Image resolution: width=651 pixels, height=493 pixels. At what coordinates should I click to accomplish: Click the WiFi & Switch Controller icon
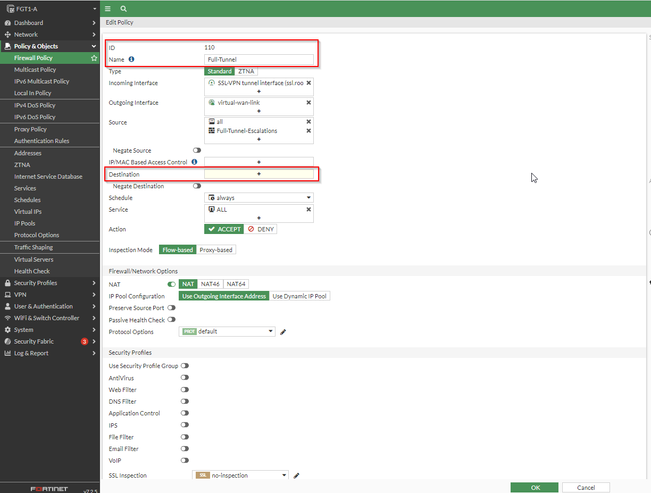click(x=7, y=318)
